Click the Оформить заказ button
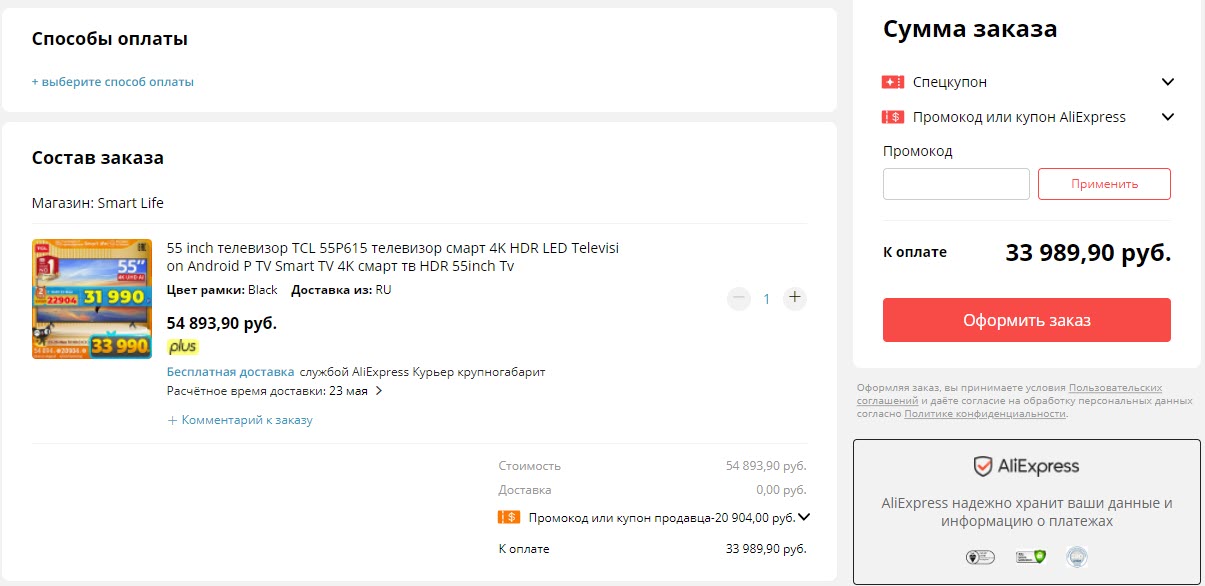 tap(1027, 321)
